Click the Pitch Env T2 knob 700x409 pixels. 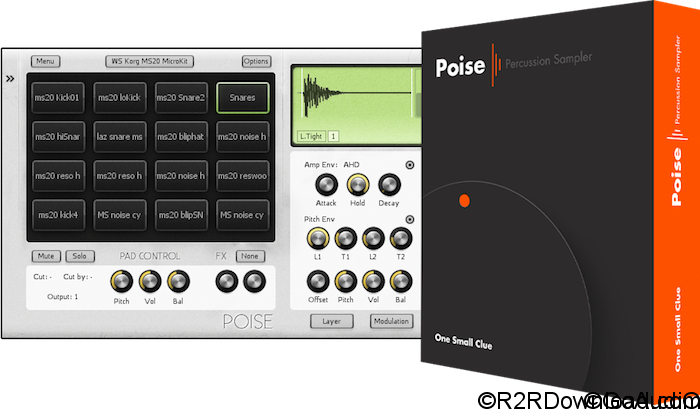[x=401, y=238]
